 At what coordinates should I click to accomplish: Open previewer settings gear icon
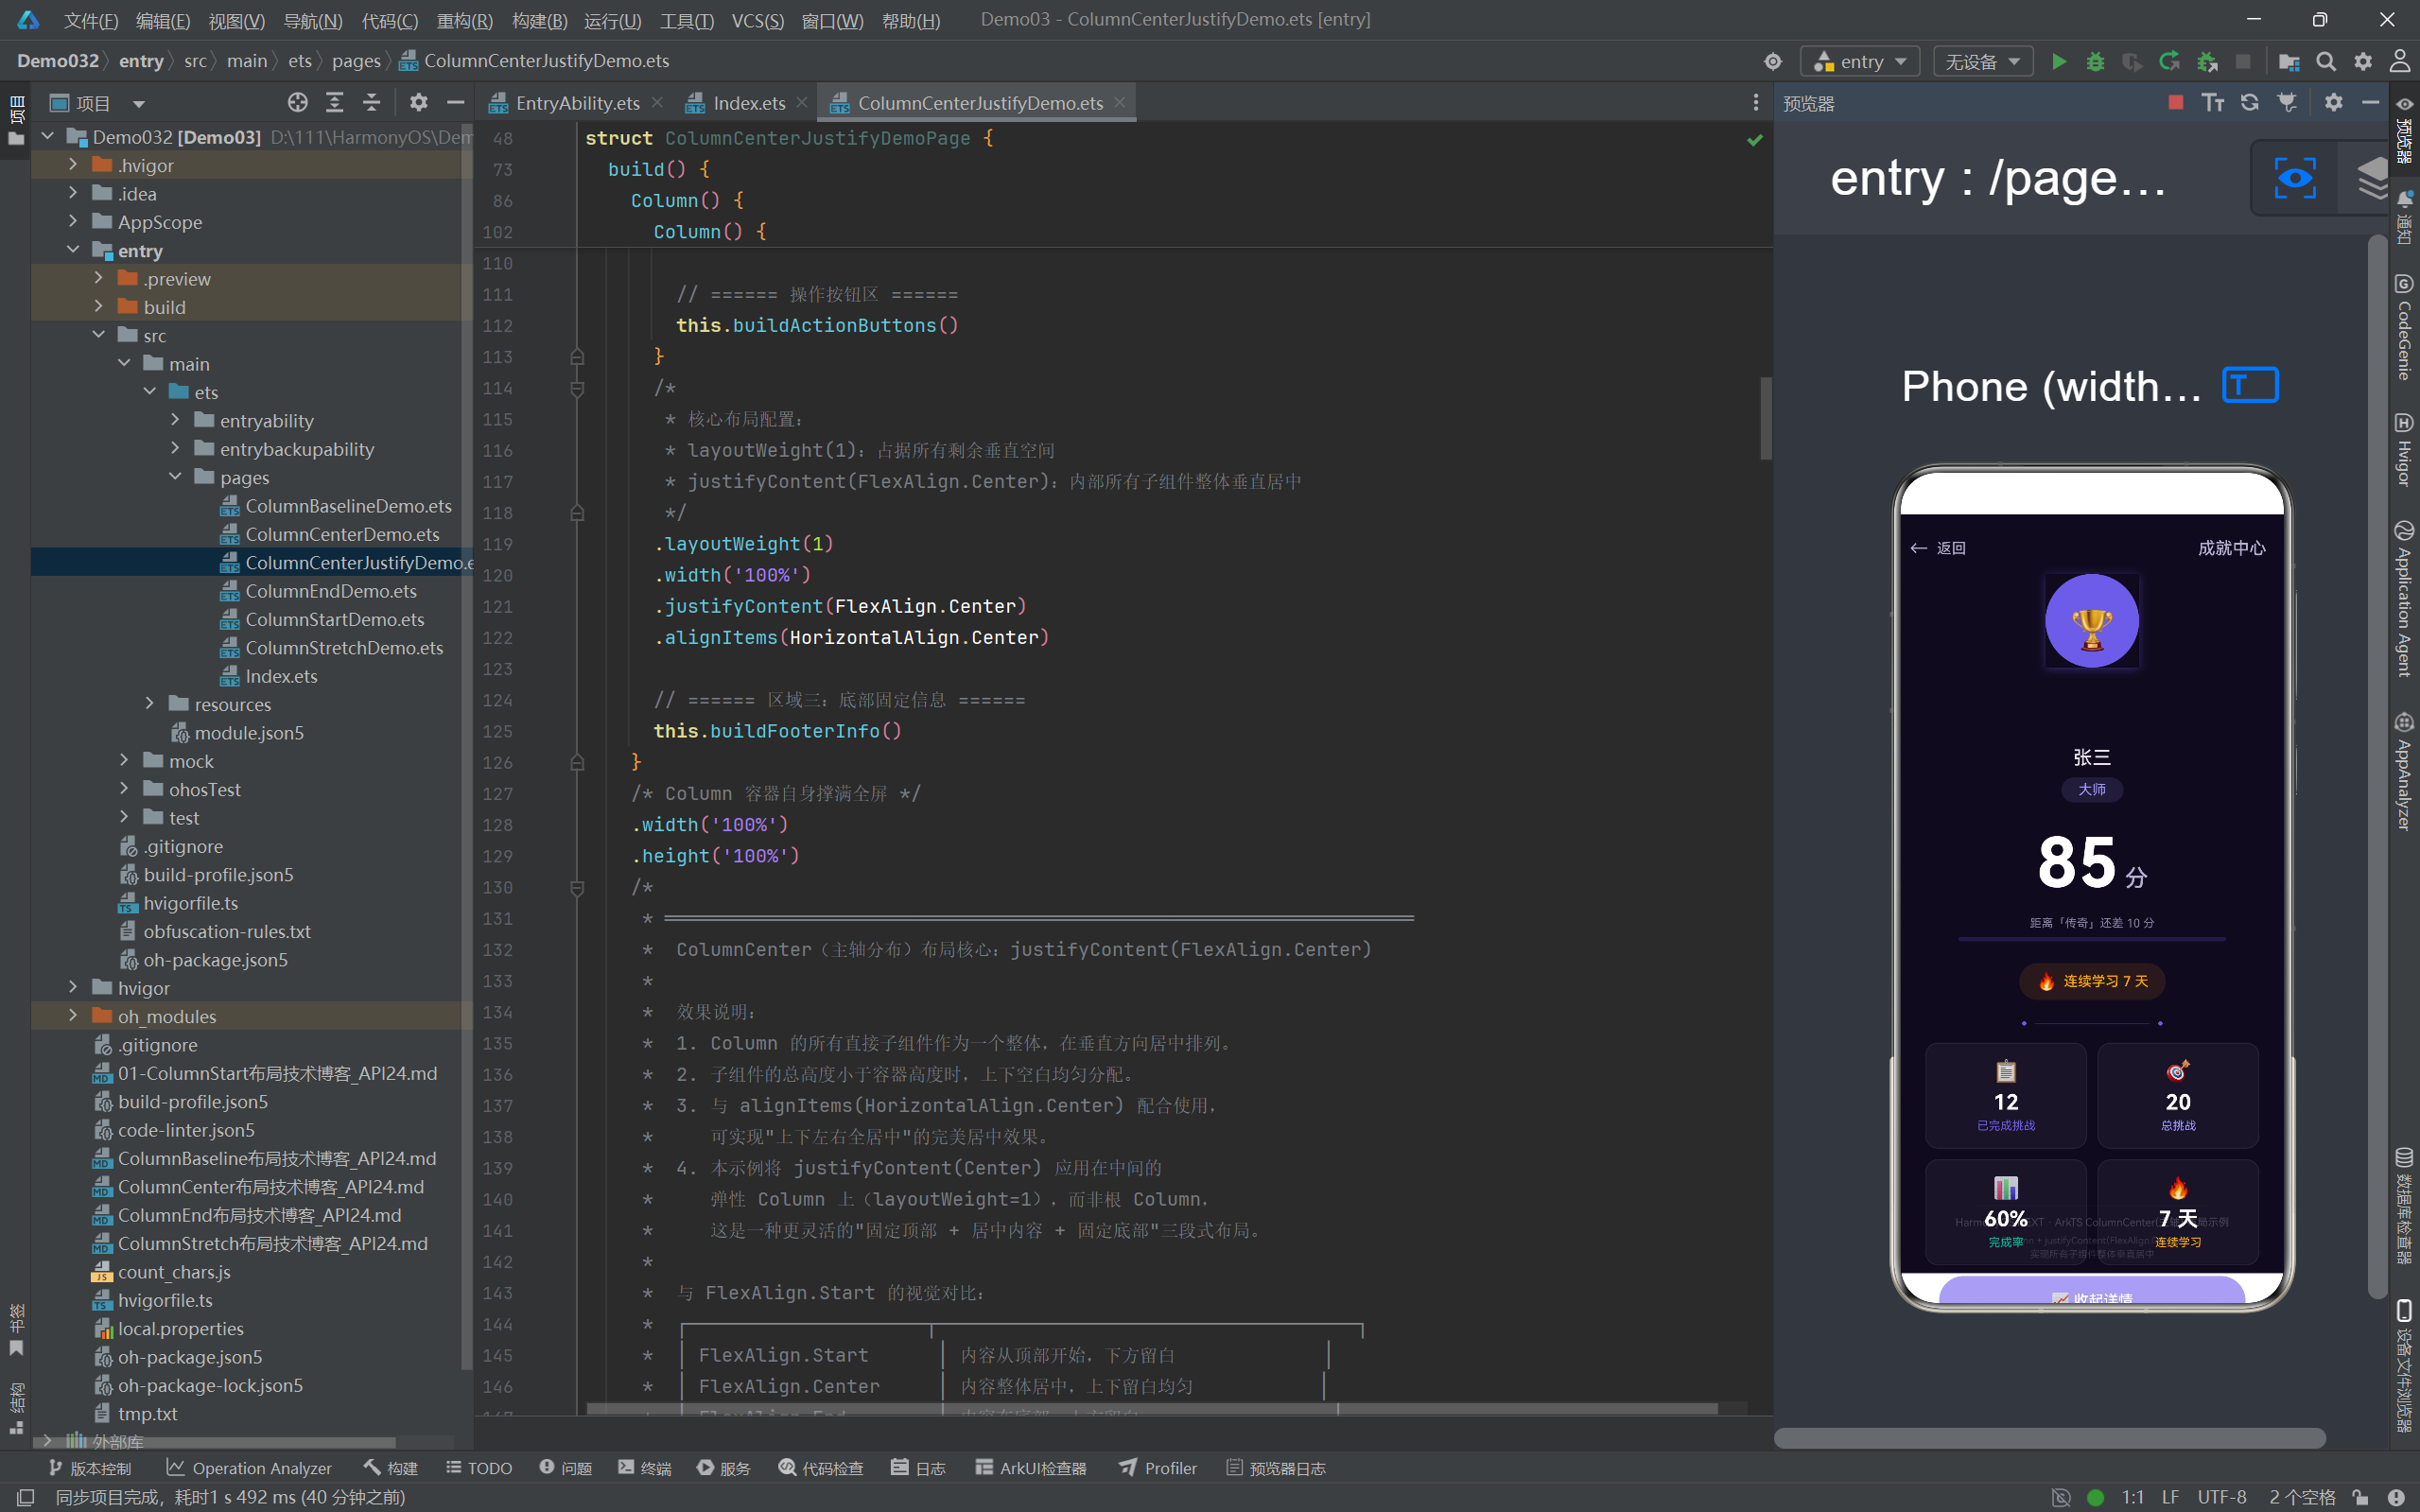pos(2333,103)
